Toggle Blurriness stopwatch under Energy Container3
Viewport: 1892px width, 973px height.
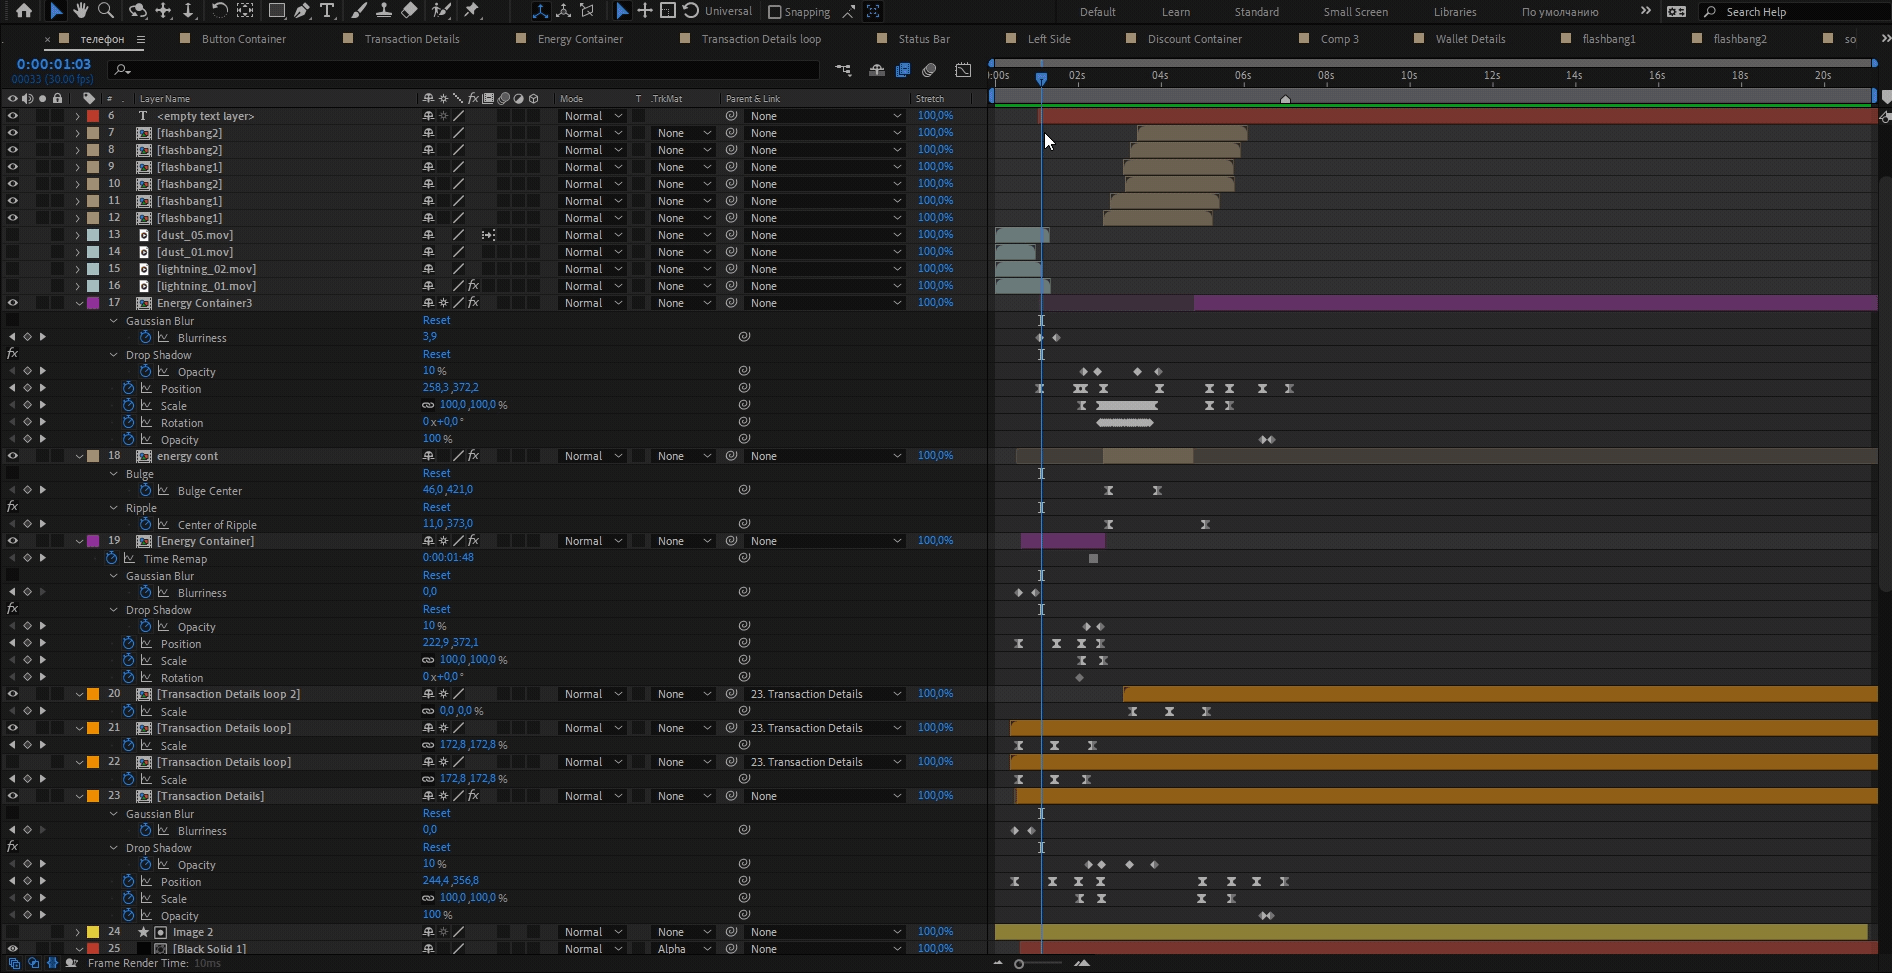pos(146,338)
